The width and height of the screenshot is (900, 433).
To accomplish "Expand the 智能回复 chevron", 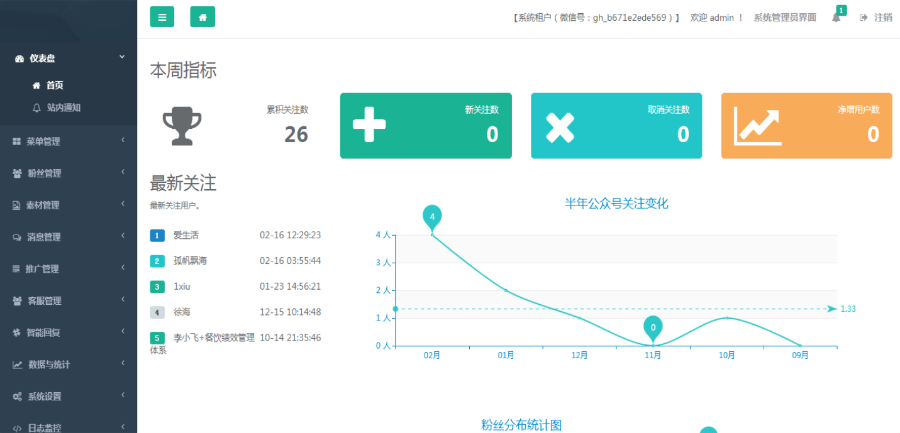I will pos(123,332).
